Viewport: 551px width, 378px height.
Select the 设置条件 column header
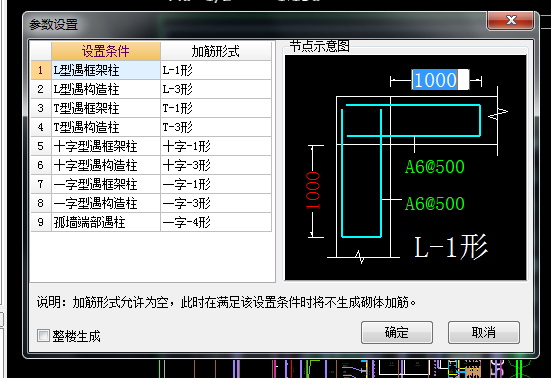(x=106, y=51)
